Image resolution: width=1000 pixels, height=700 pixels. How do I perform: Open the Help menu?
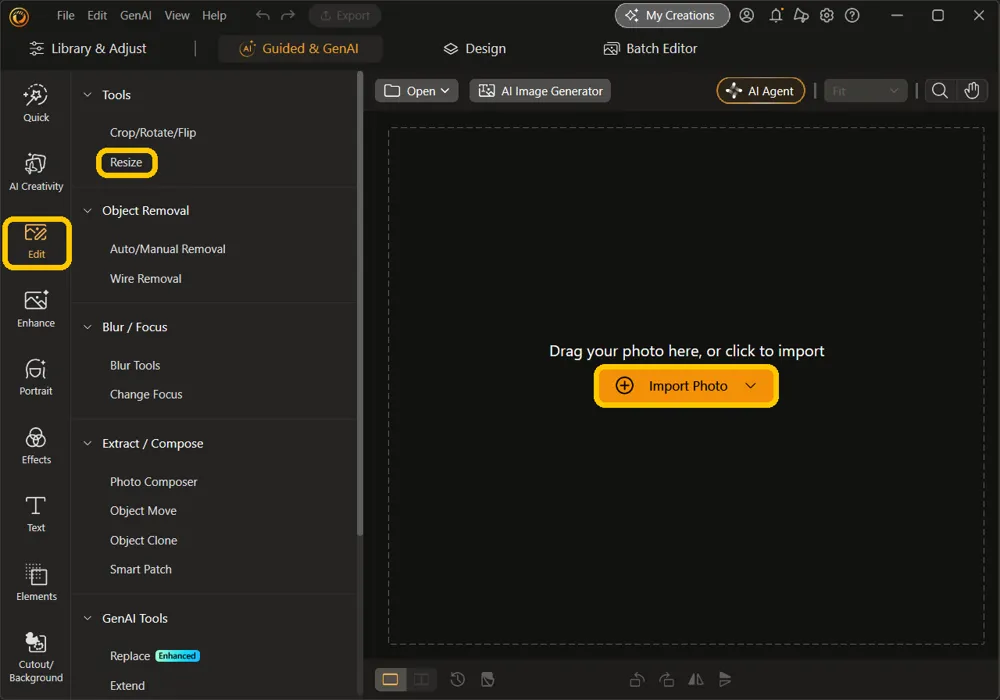(x=214, y=15)
